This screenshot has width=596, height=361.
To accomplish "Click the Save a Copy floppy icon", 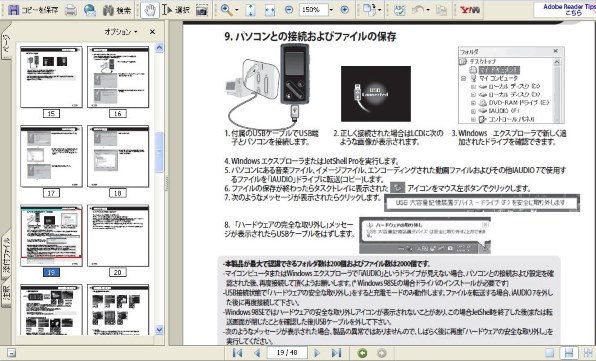I will tap(14, 10).
